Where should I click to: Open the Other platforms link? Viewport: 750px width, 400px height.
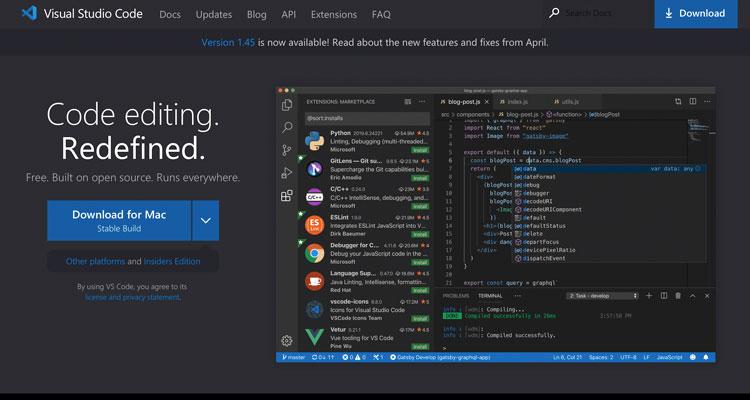click(x=95, y=261)
